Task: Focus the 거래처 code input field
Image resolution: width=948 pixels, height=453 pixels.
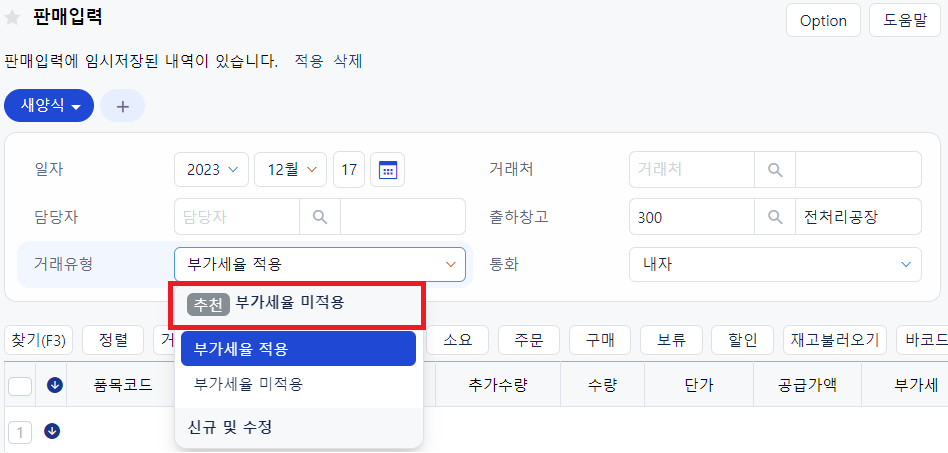Action: (692, 169)
